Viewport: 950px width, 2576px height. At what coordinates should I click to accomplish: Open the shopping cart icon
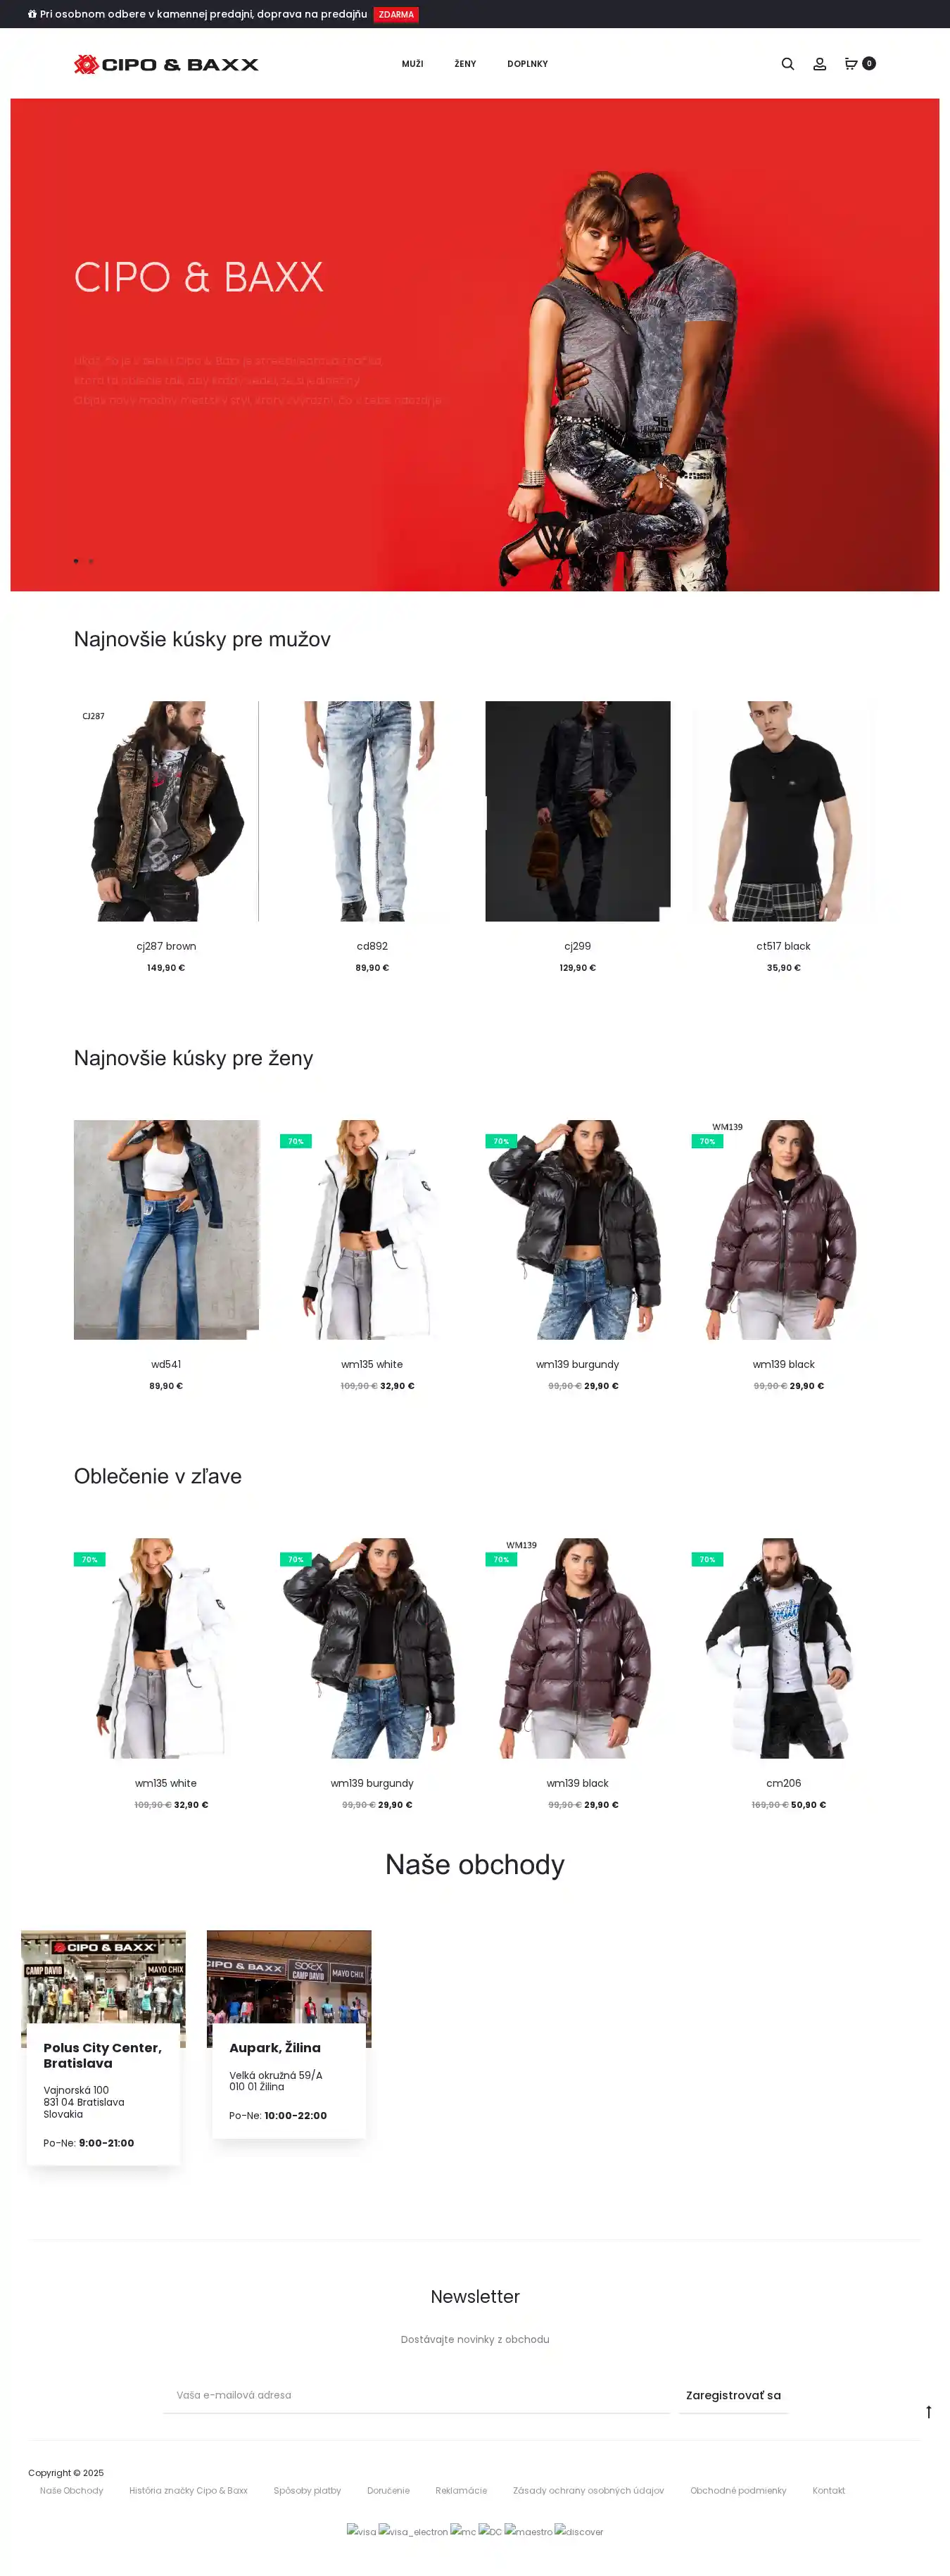coord(851,64)
